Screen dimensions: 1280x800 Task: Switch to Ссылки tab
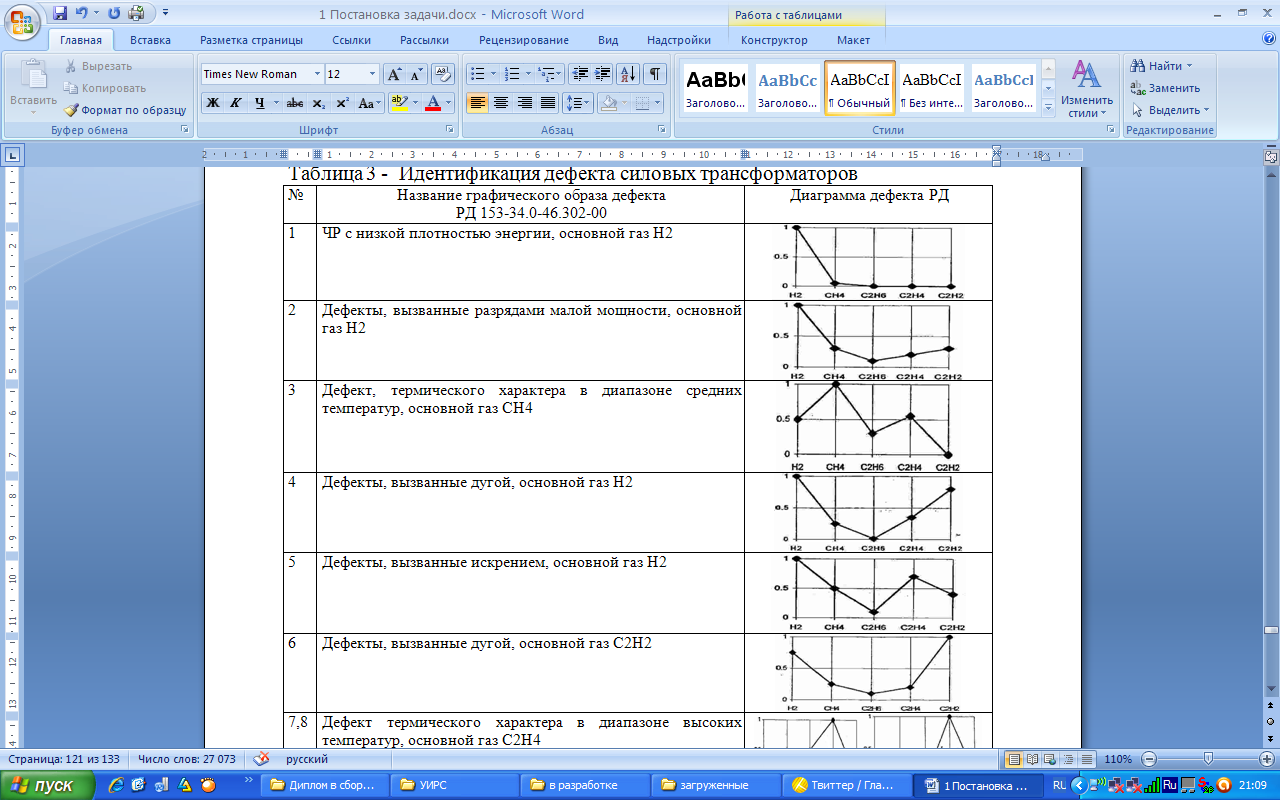click(352, 40)
